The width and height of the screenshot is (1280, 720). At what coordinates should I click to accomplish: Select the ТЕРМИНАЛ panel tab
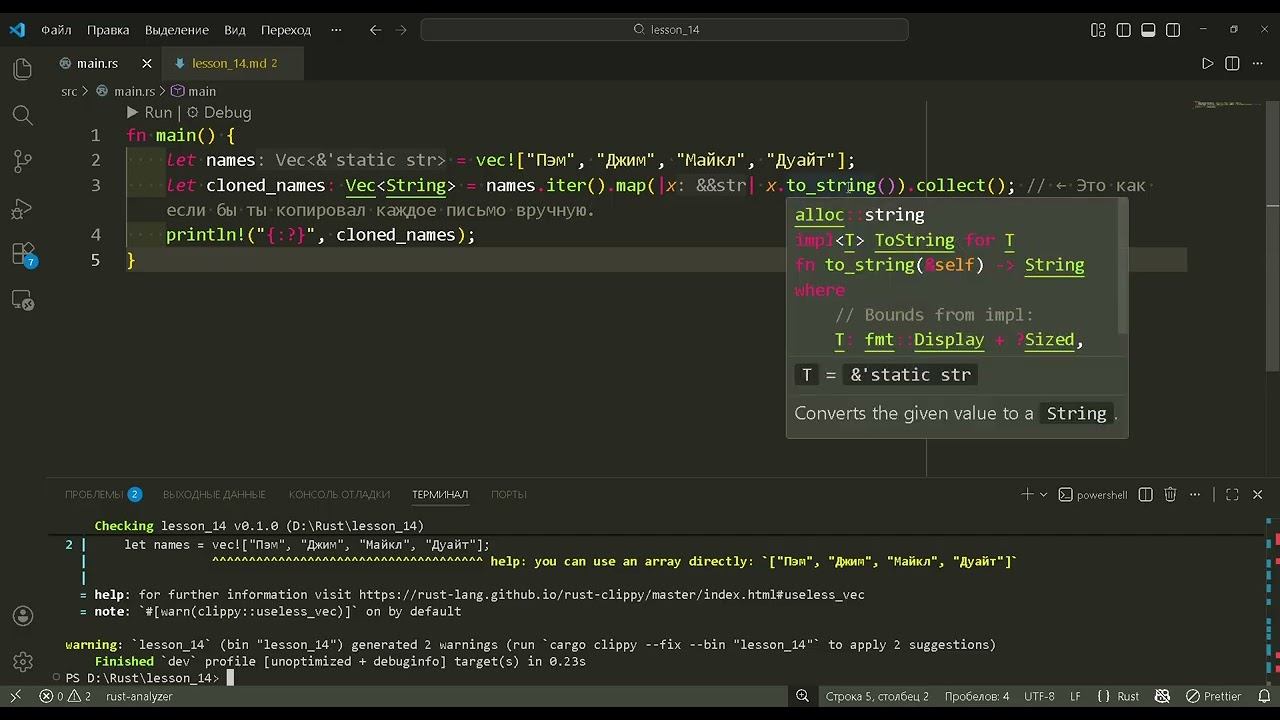[440, 494]
